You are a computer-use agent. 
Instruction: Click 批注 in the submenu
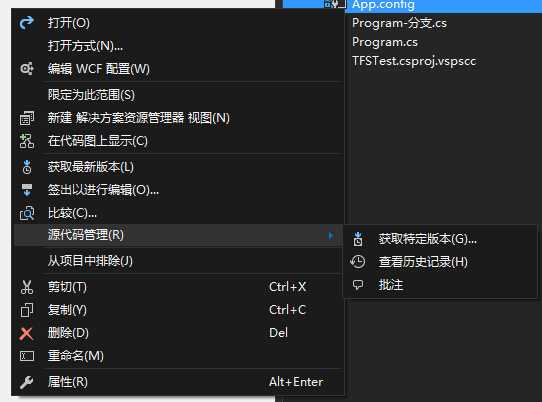tap(440, 285)
